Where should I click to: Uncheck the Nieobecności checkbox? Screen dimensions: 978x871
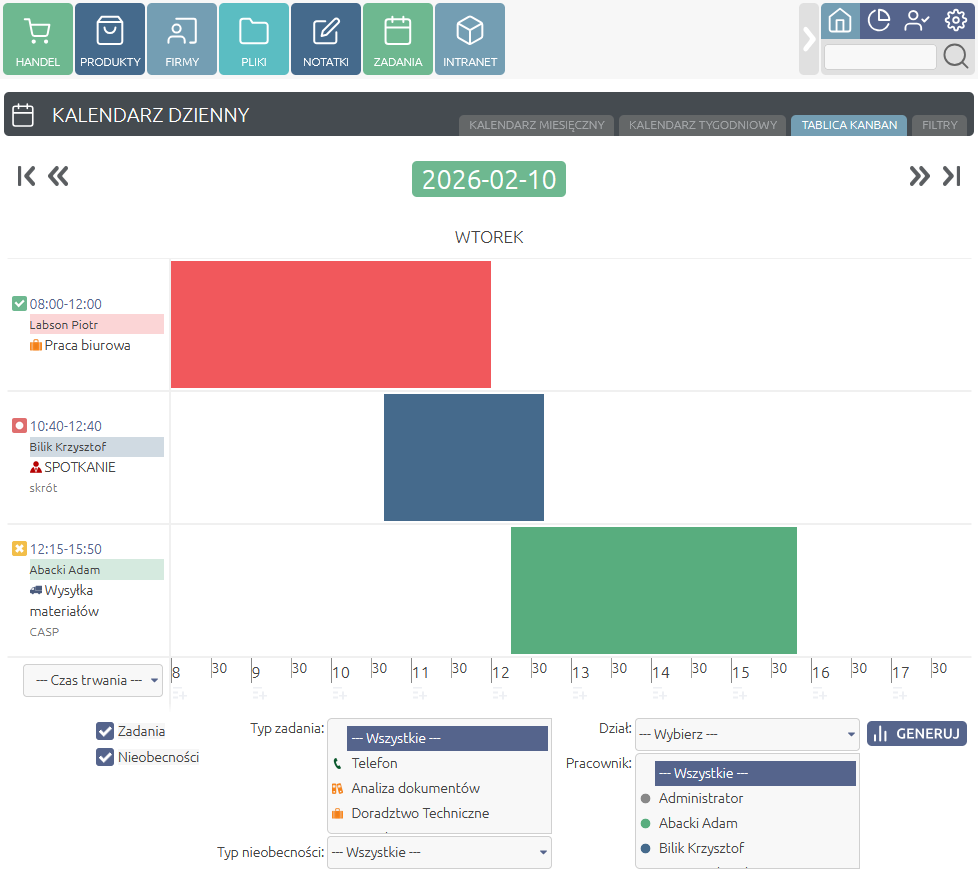click(x=105, y=757)
